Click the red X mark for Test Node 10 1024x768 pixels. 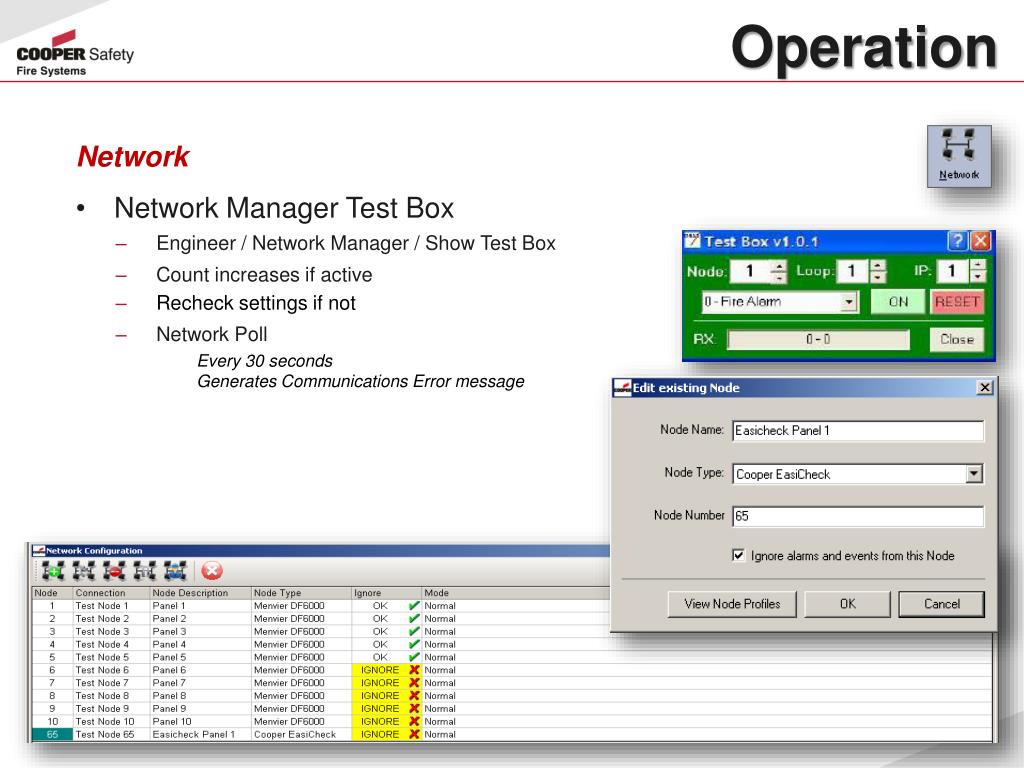coord(414,721)
